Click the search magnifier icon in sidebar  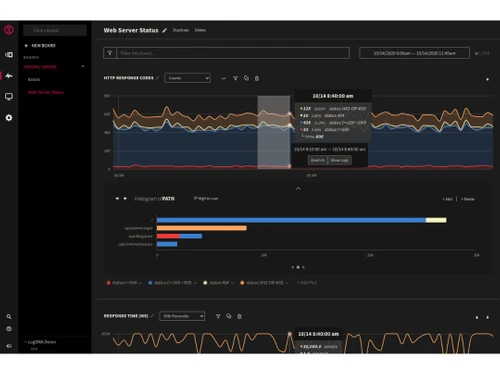click(x=9, y=317)
